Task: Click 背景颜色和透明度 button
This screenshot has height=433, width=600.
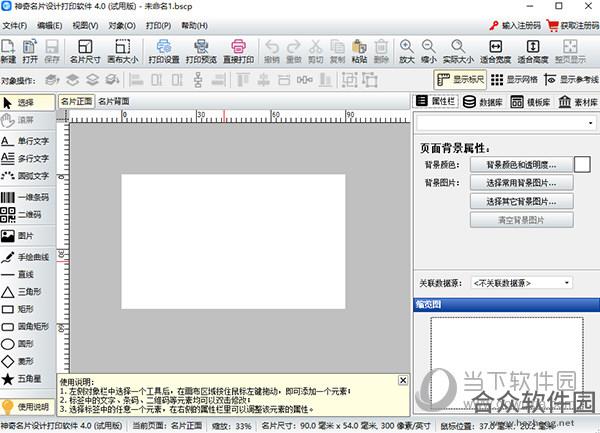Action: pos(522,165)
